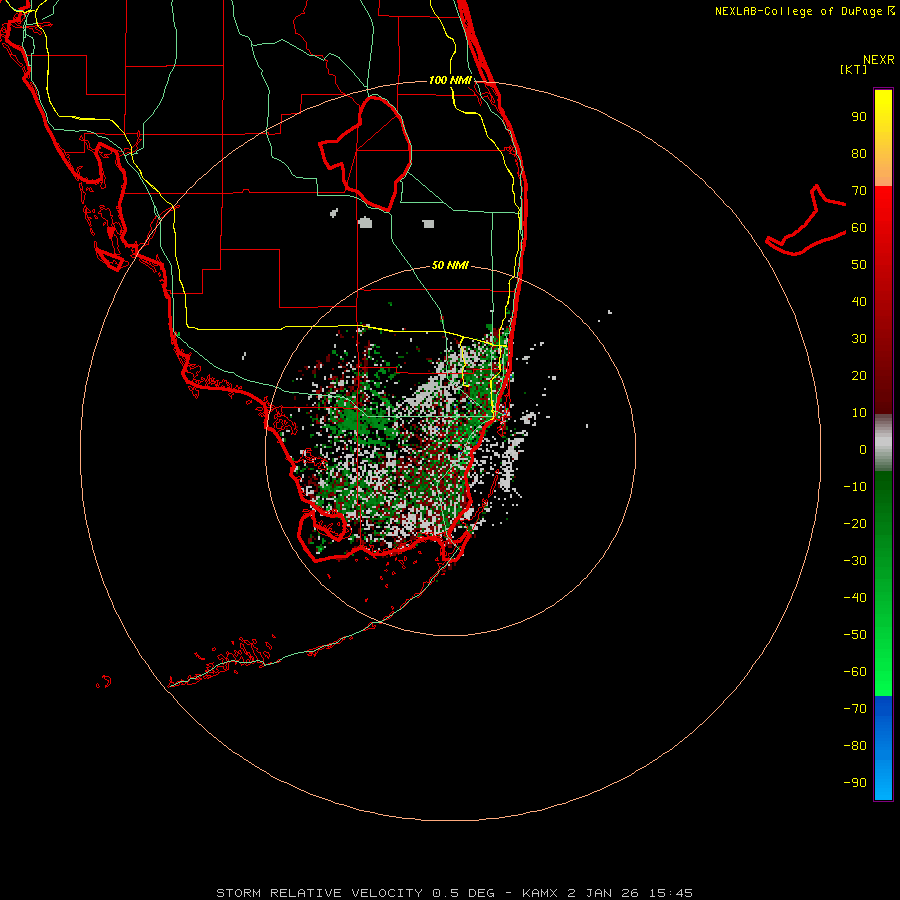900x900 pixels.
Task: Click the 80 value on the velocity scale
Action: (859, 154)
